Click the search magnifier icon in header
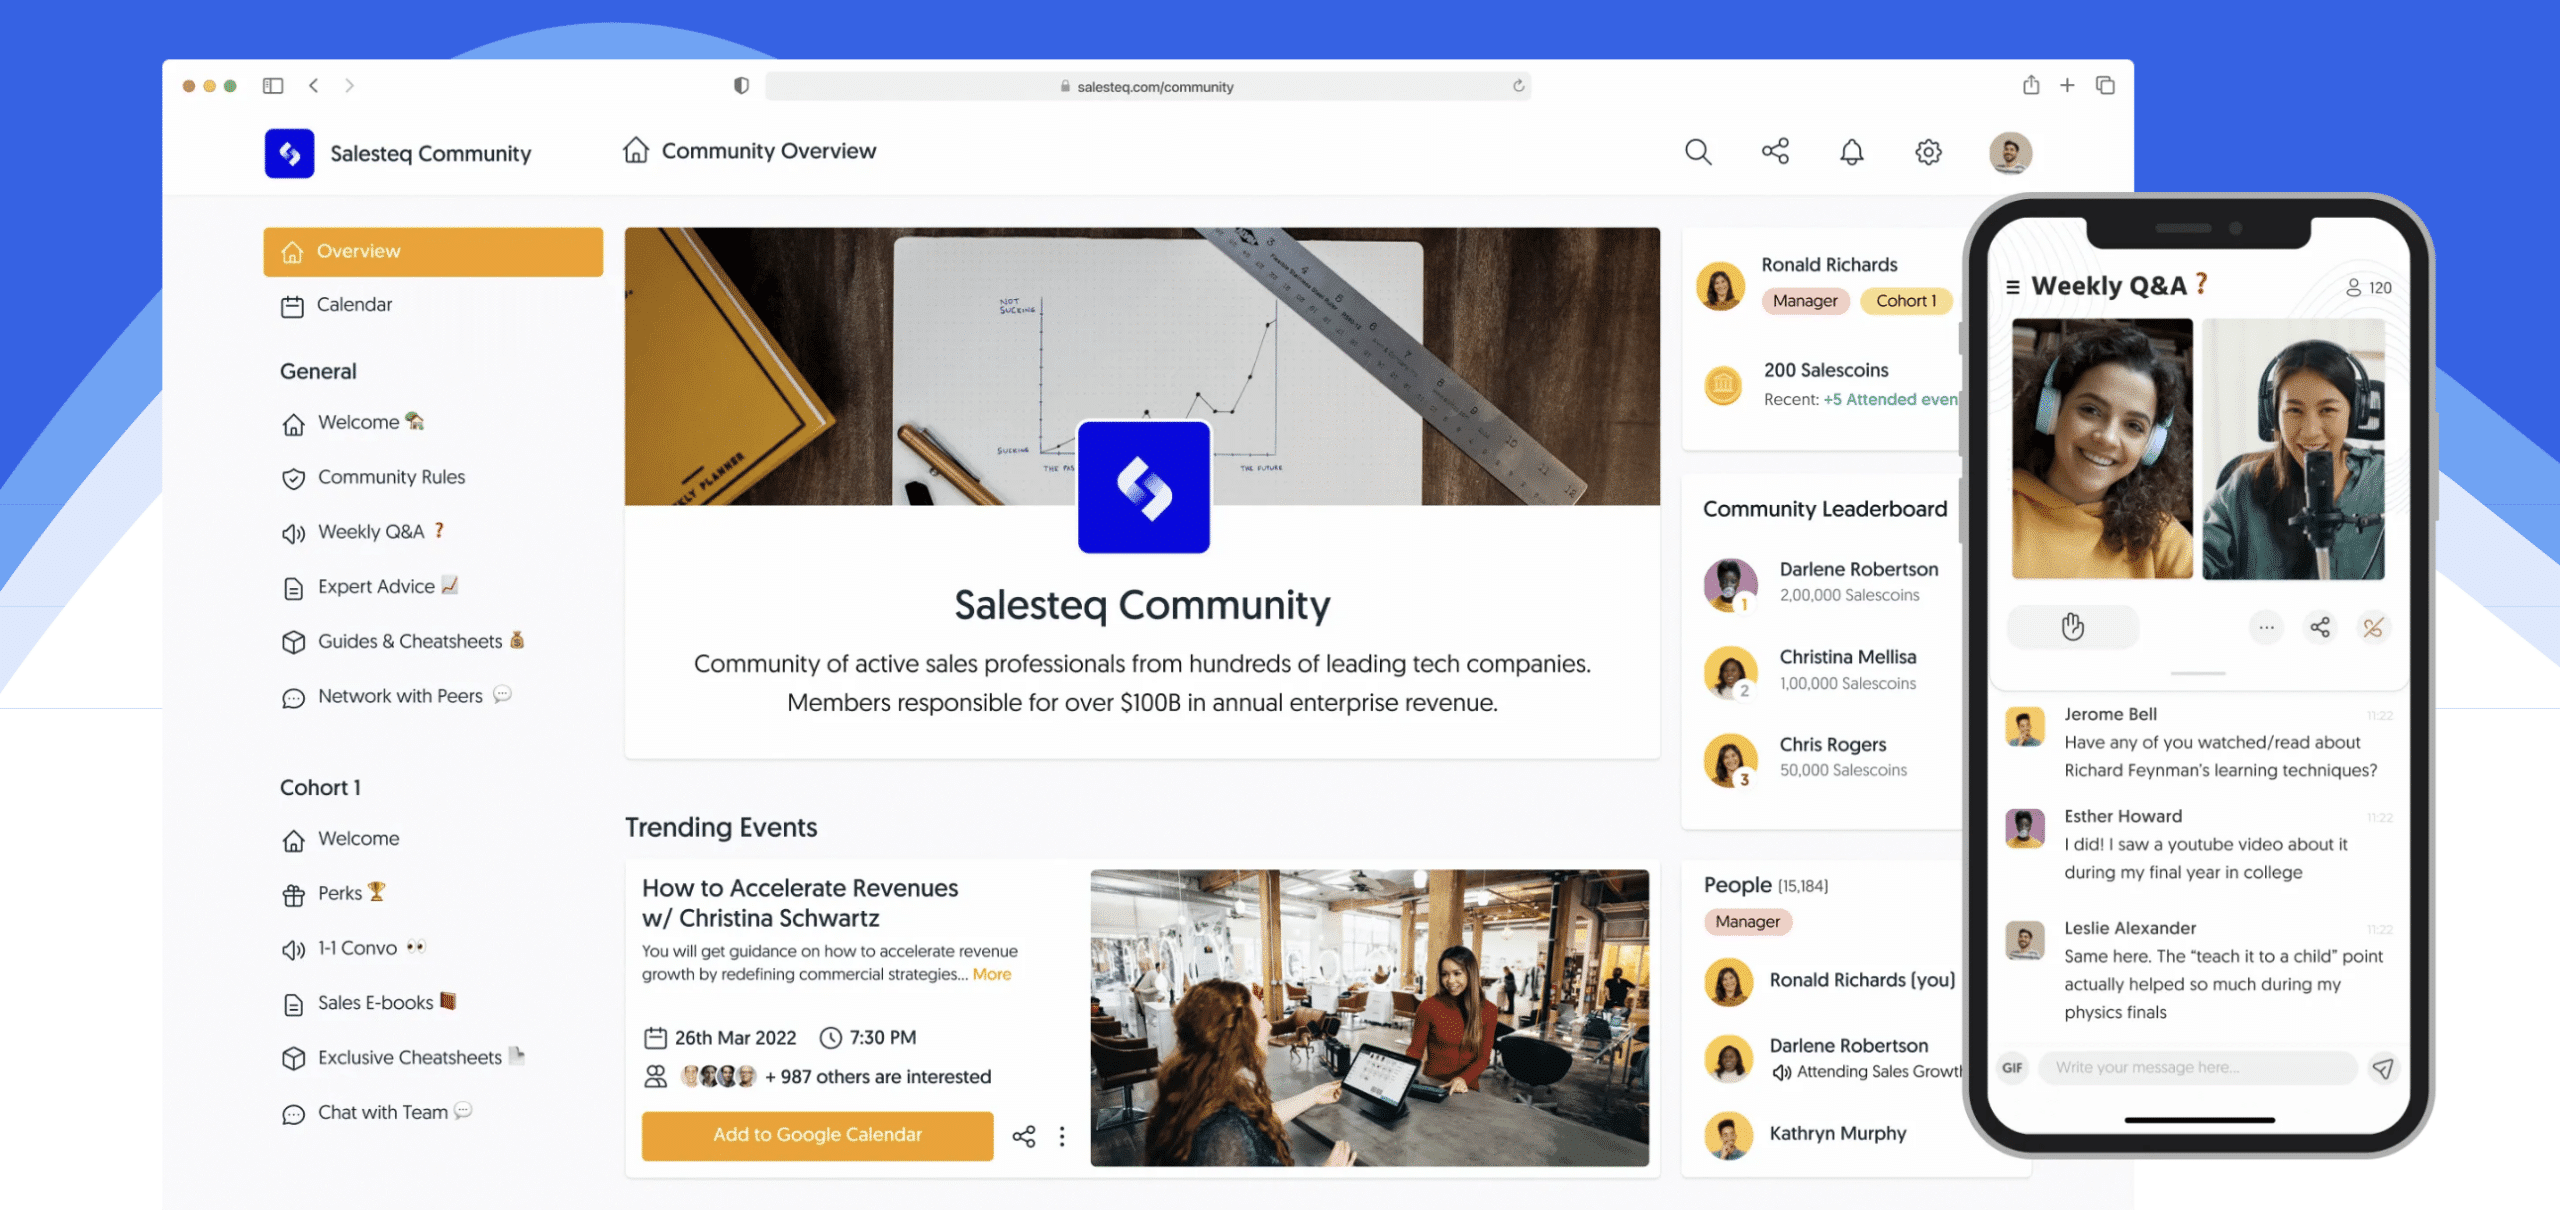Viewport: 2560px width, 1210px height. coord(1698,152)
